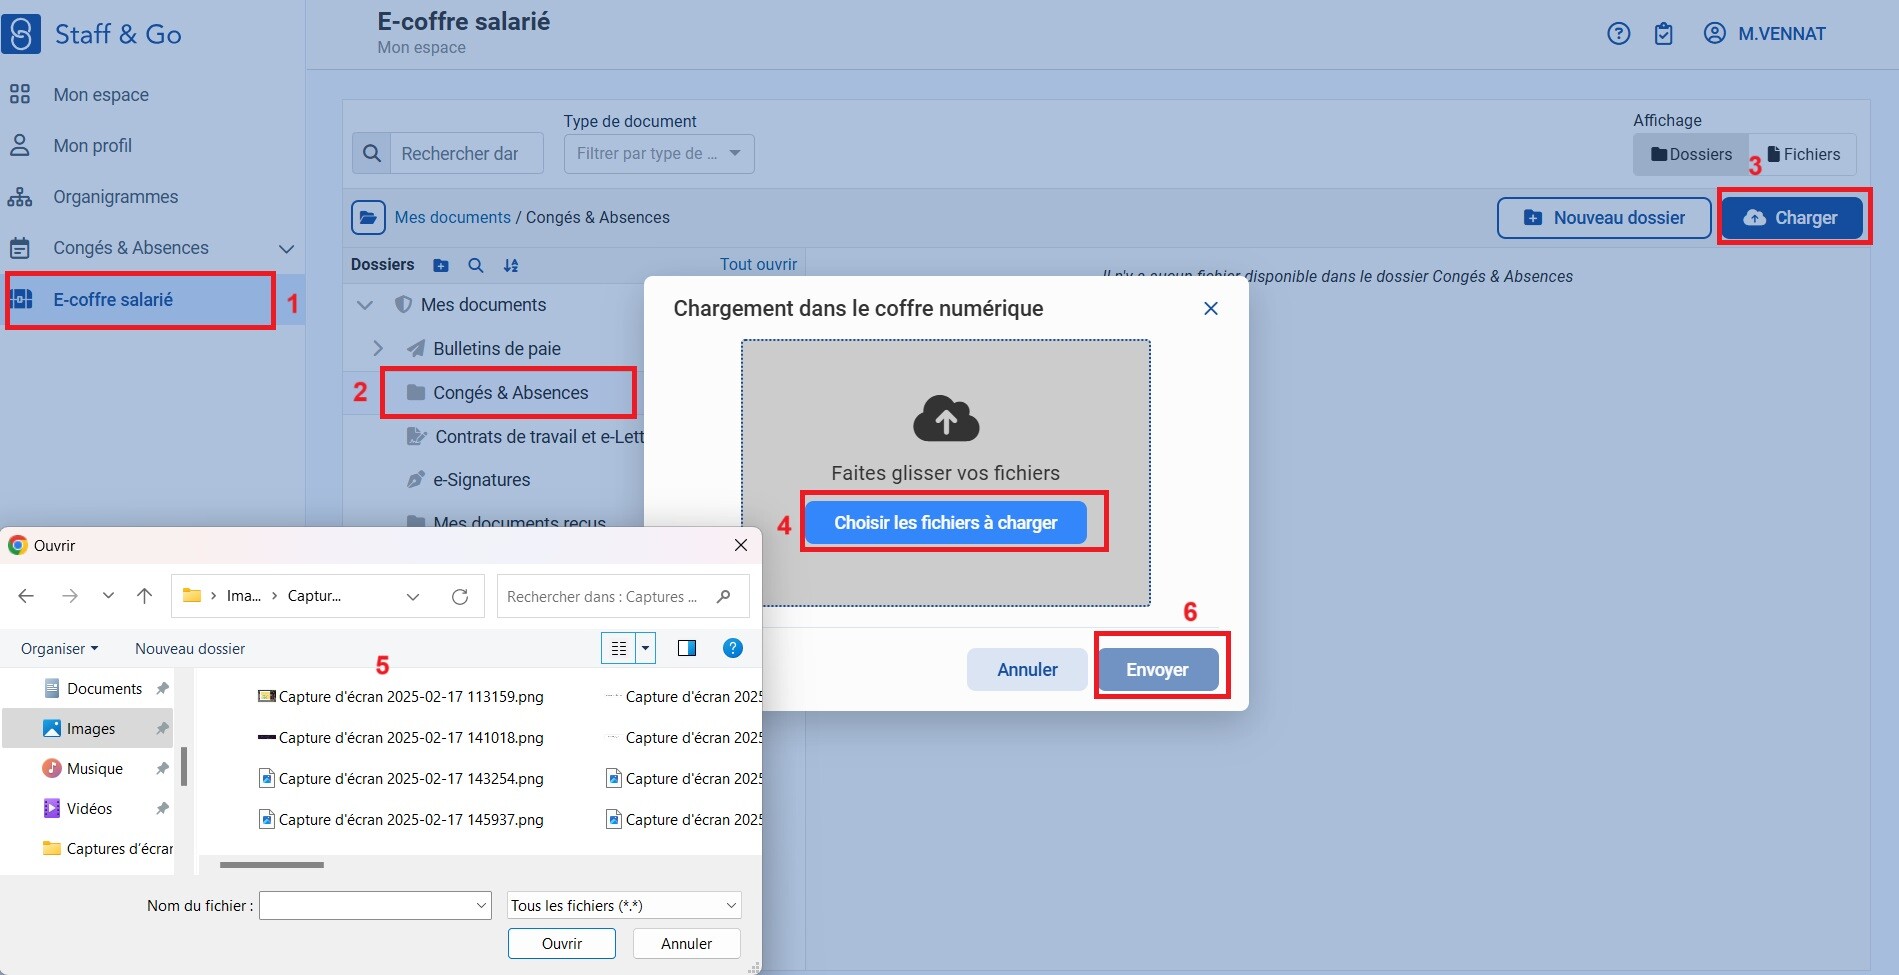Click the file dialog help icon
The image size is (1899, 975).
[x=732, y=648]
